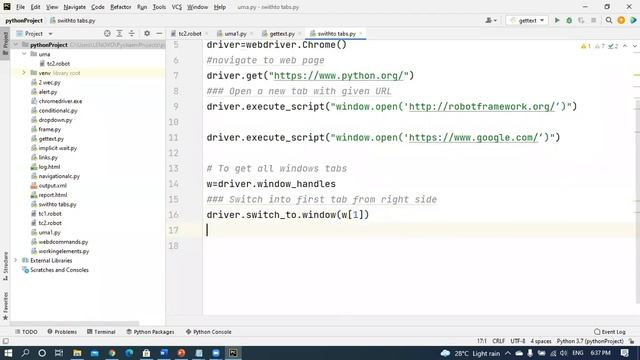This screenshot has width=640, height=360.
Task: Open run configuration dropdown gettext
Action: 527,20
